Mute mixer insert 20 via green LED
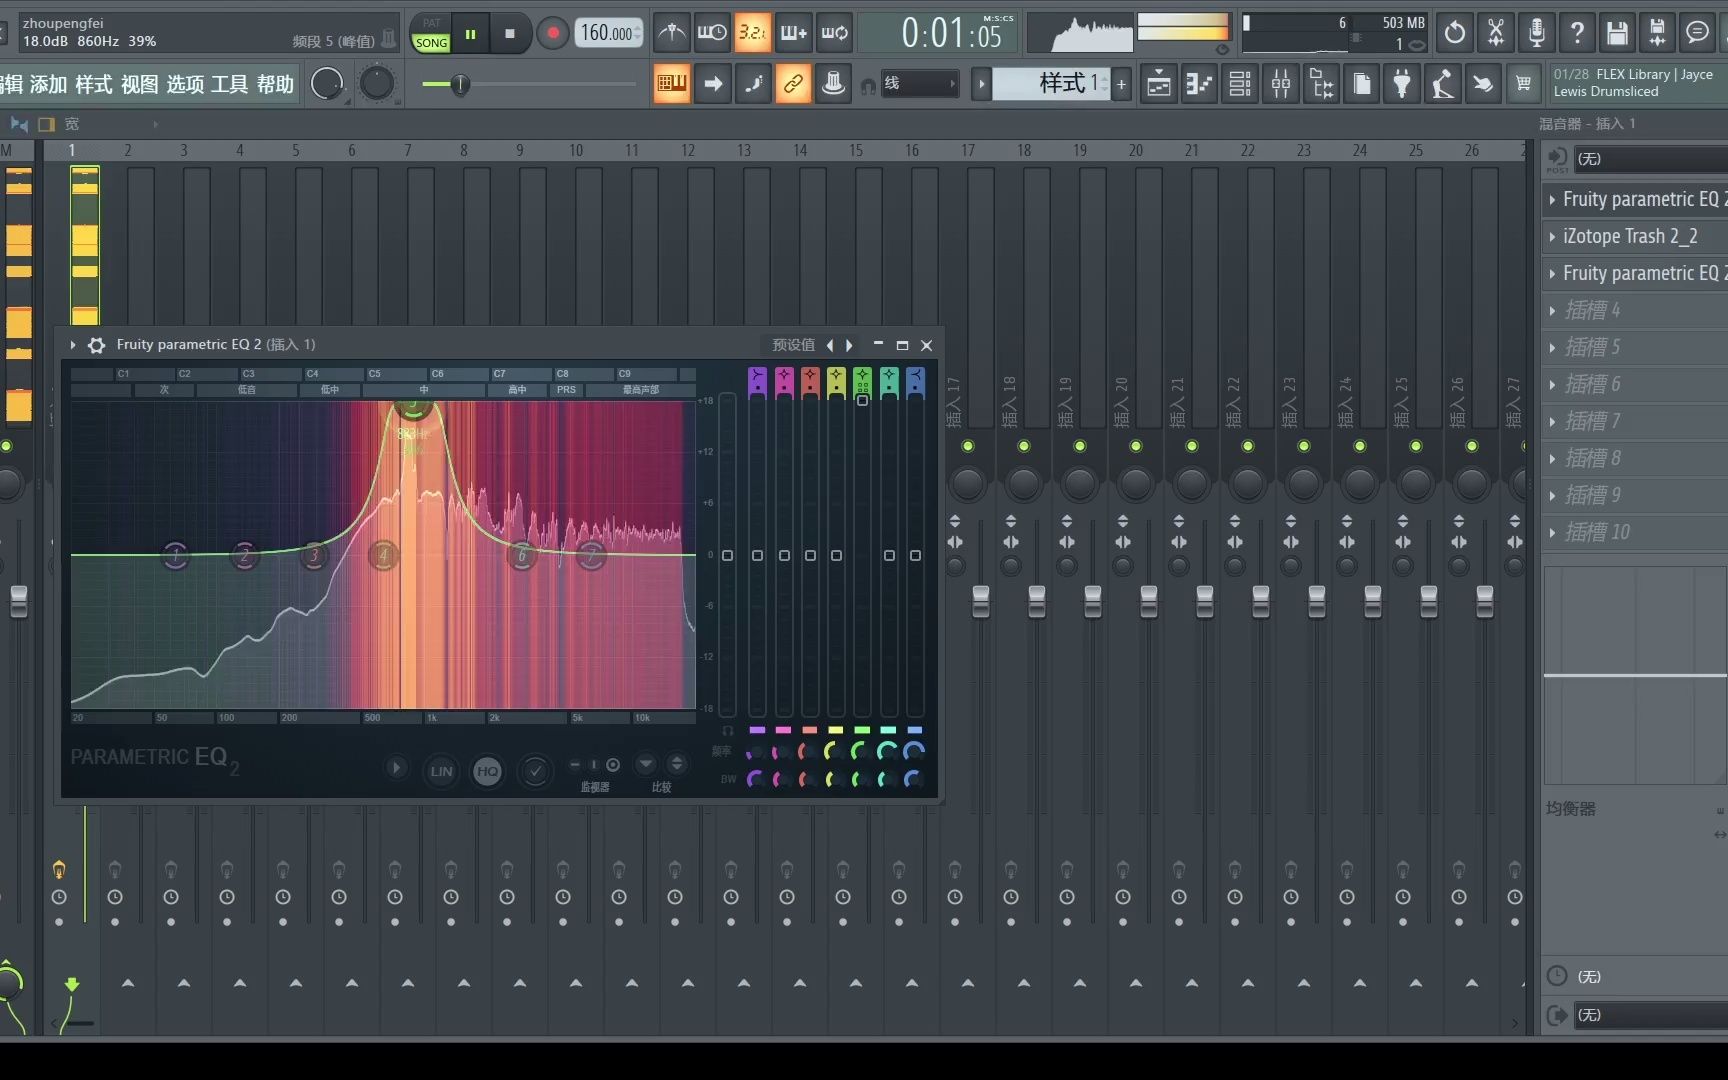The width and height of the screenshot is (1728, 1080). pos(1135,446)
